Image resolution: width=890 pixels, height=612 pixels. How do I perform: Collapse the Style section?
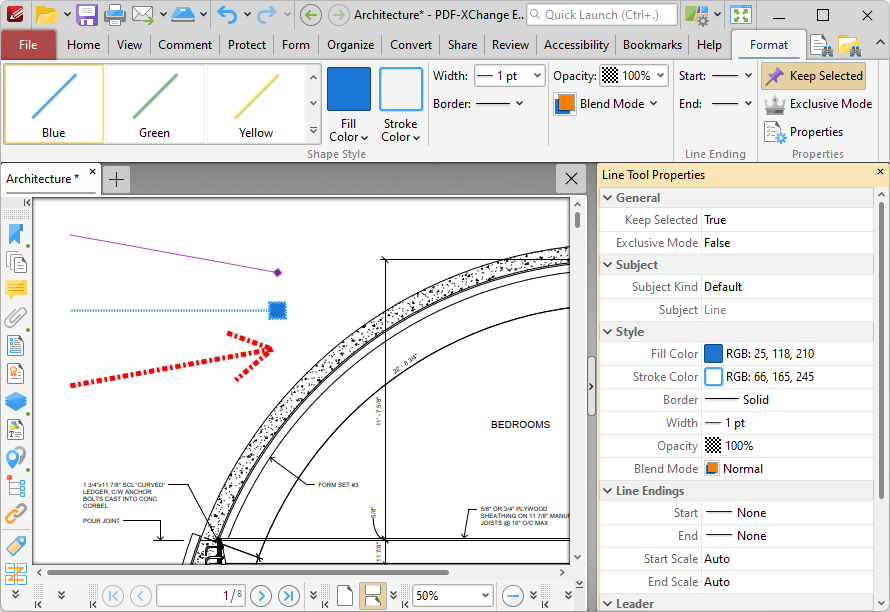click(x=608, y=332)
